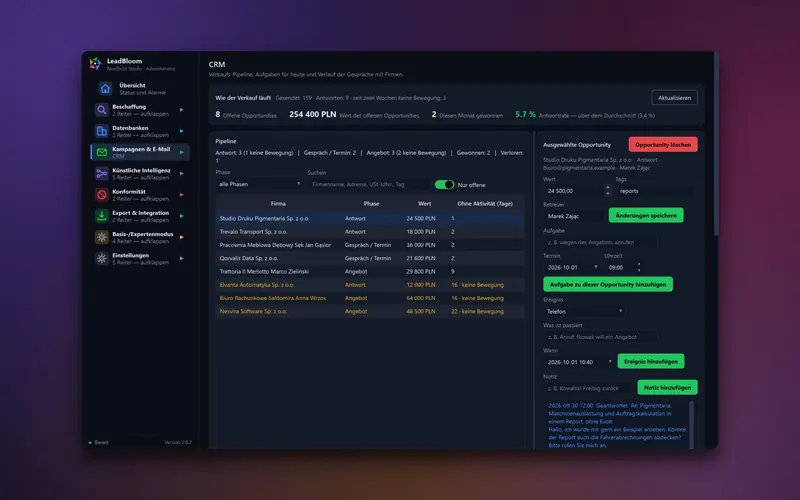Select the Übersicht menu item

point(142,89)
